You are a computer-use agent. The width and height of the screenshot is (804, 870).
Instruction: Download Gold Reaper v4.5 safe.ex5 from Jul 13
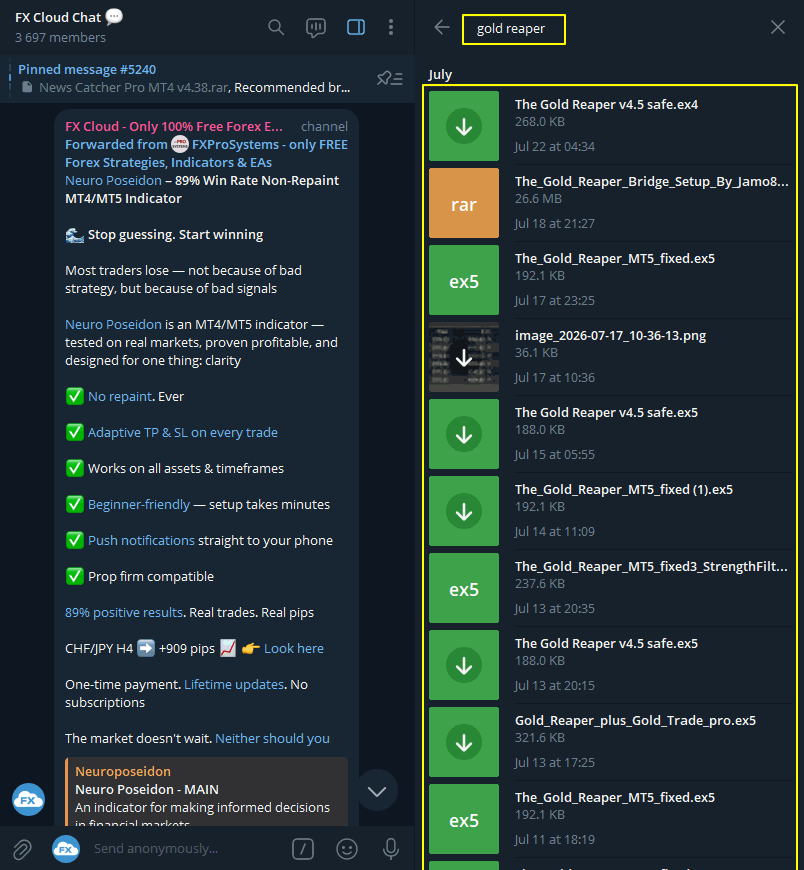464,665
